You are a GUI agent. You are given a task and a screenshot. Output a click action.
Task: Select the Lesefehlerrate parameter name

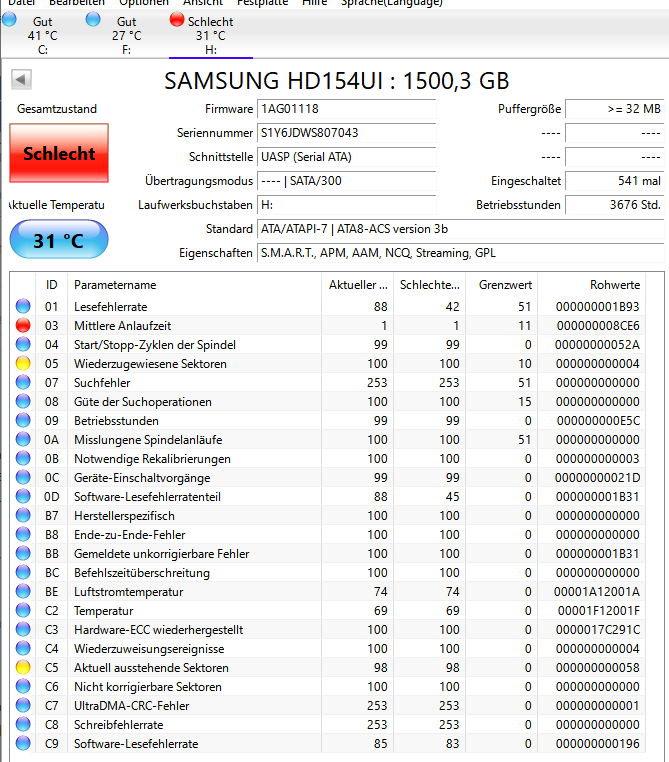[110, 307]
